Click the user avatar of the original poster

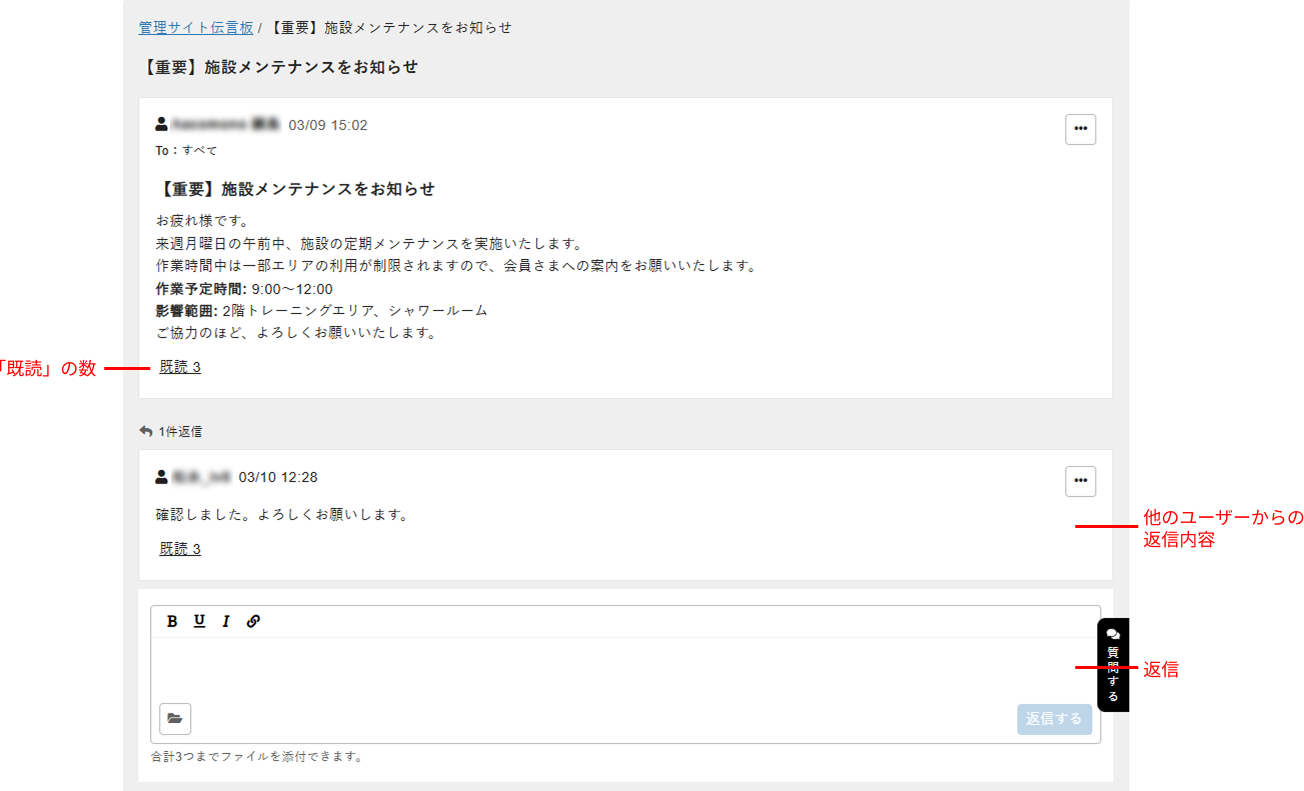[162, 124]
